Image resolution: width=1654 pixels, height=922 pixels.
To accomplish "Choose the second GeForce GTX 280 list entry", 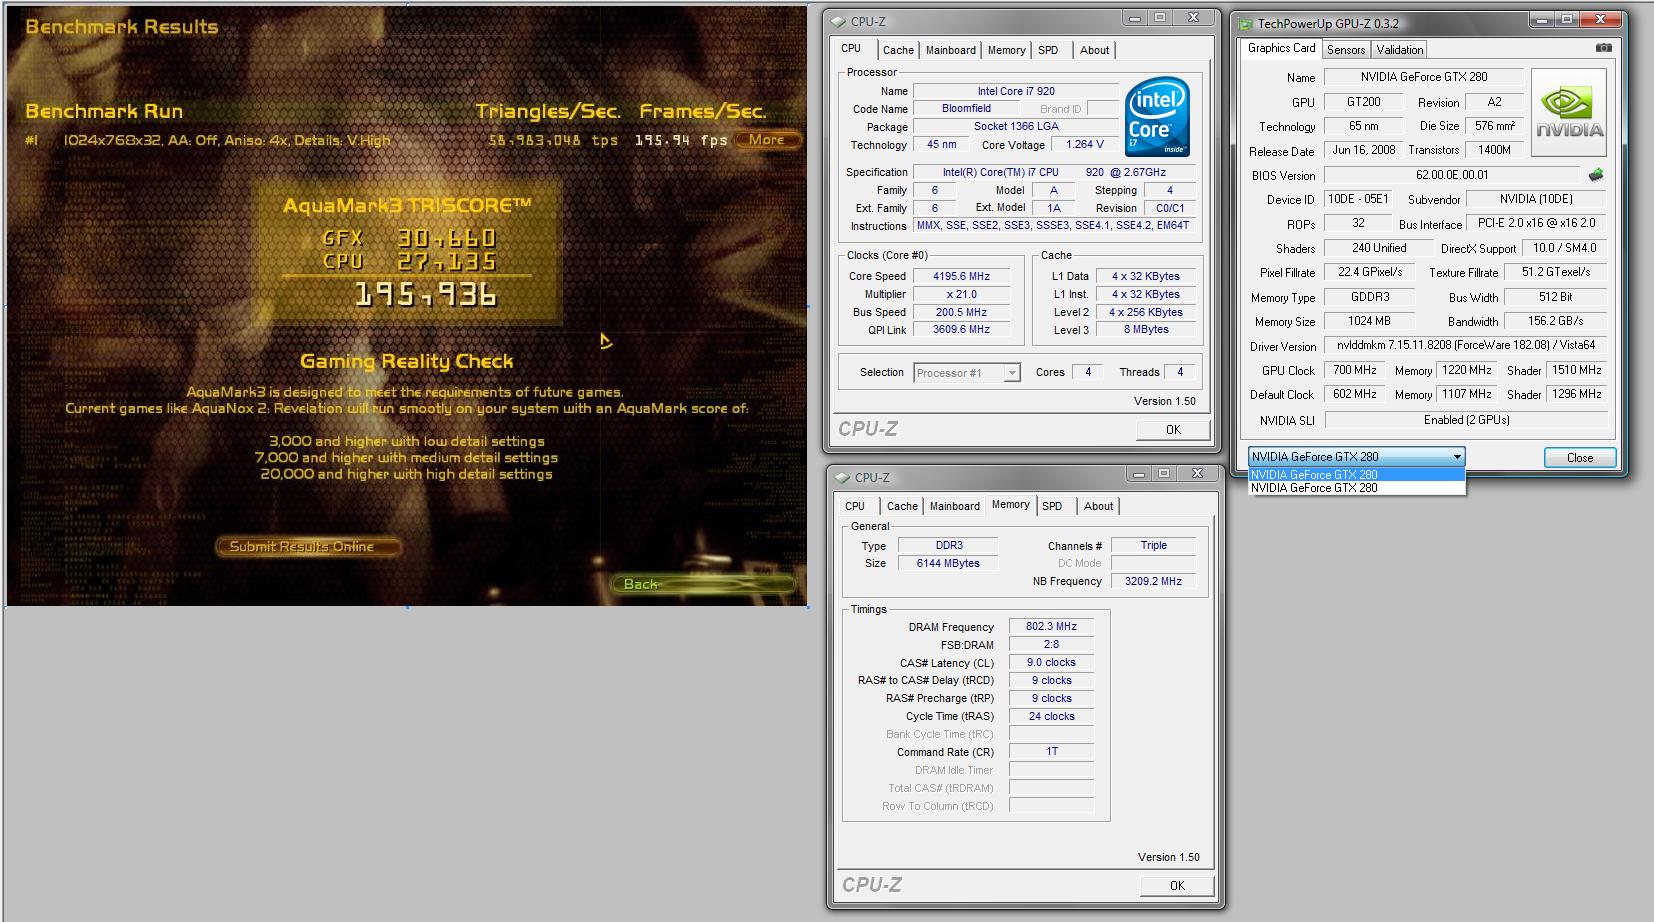I will [x=1357, y=488].
